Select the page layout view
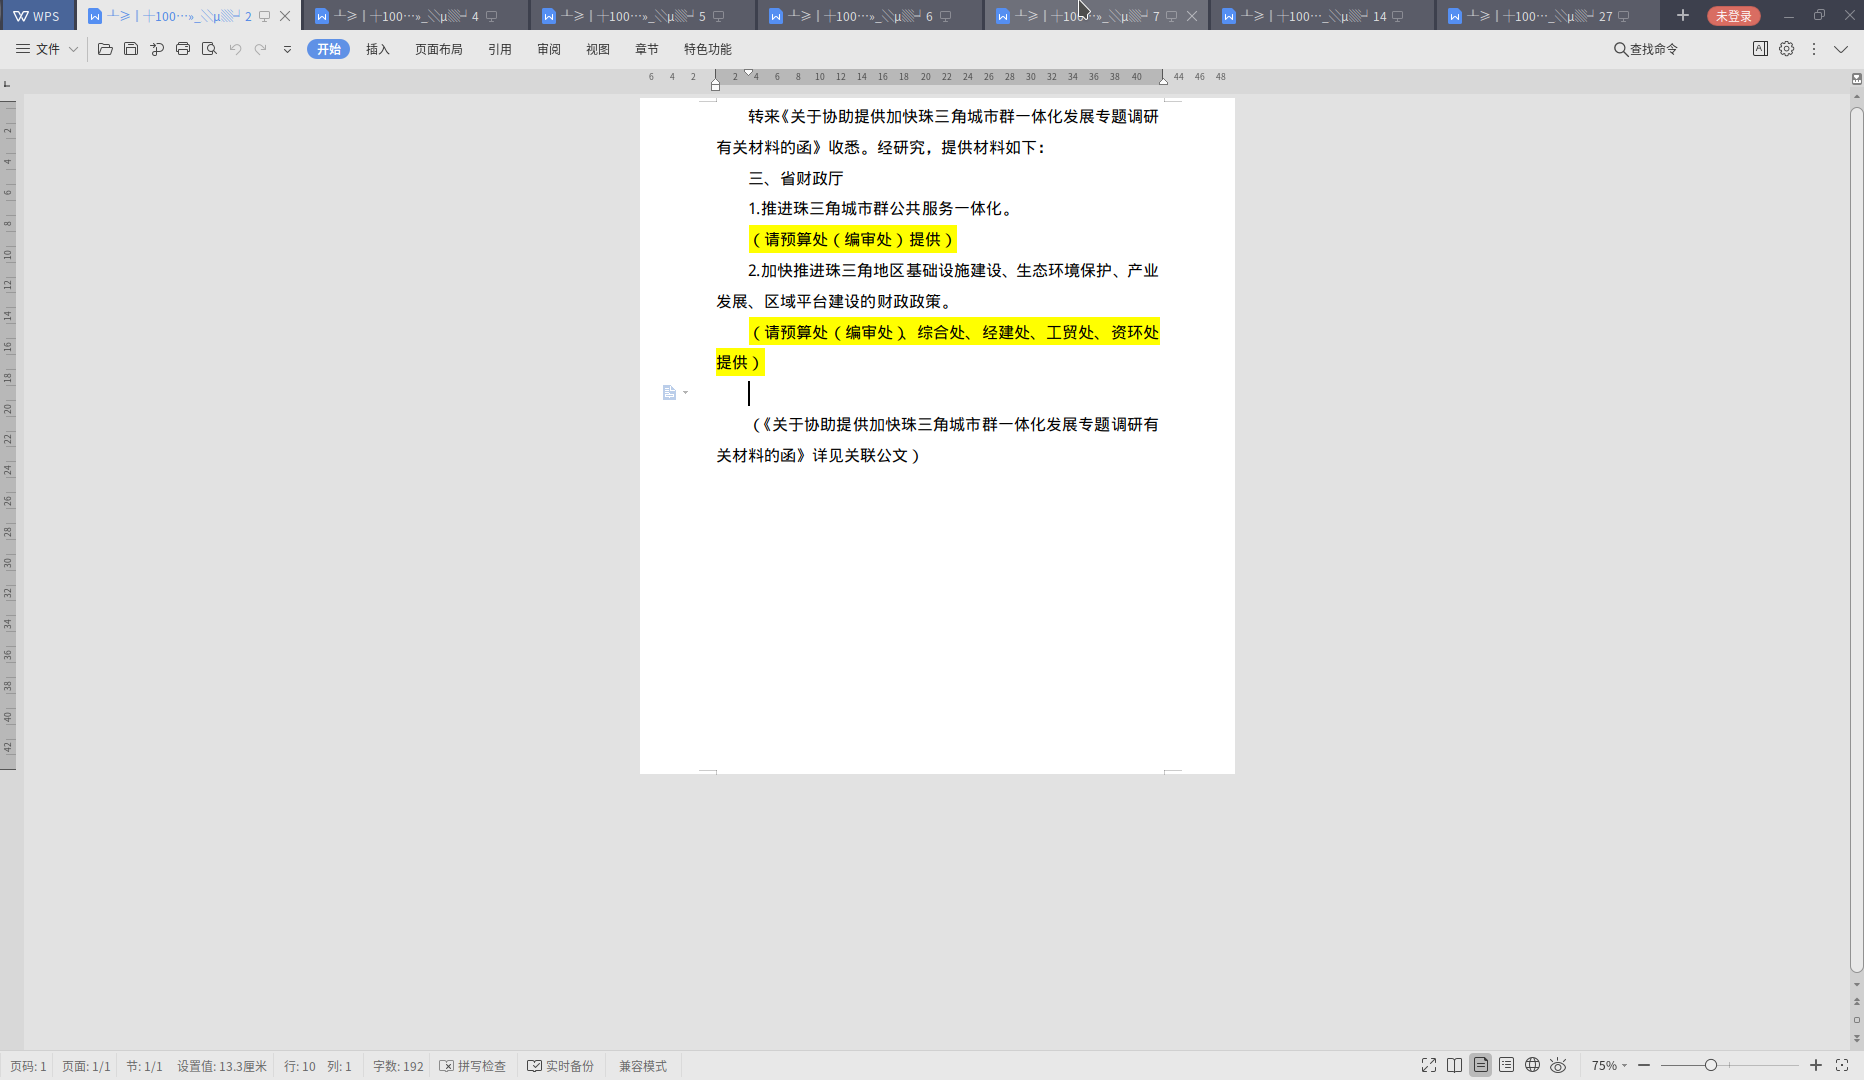 coord(1481,1065)
